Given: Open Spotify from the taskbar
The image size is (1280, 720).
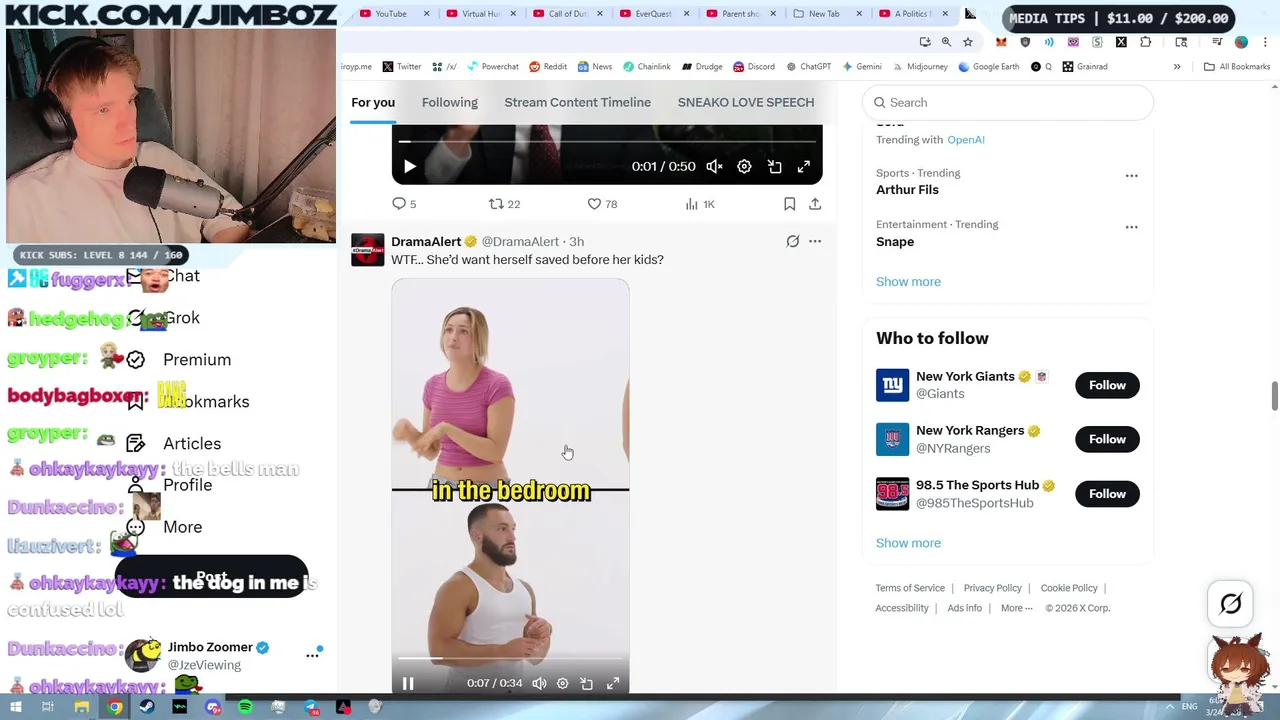Looking at the screenshot, I should 245,708.
